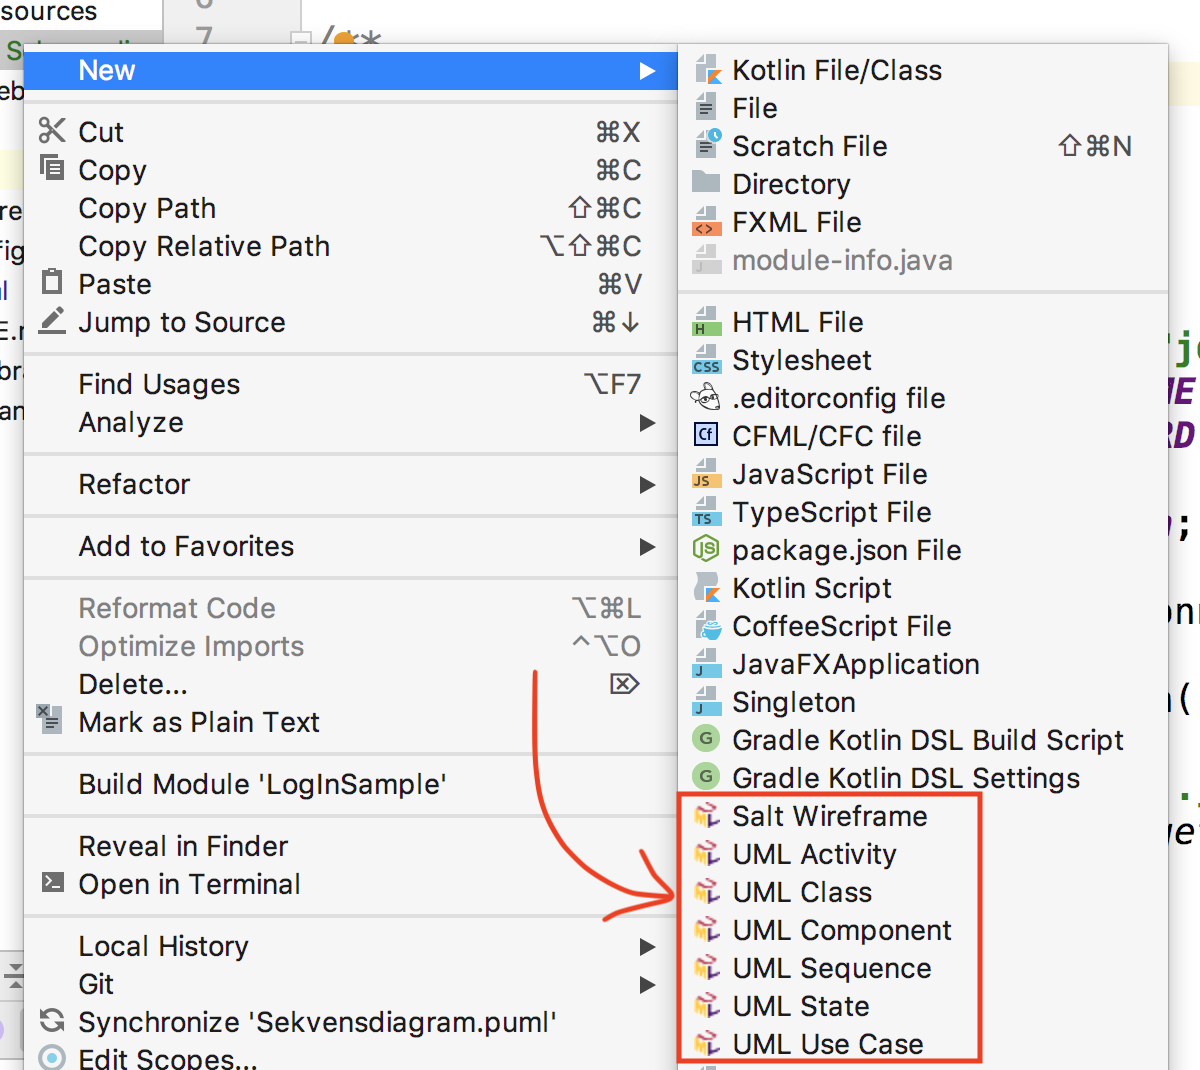Click the UML Class PlantUML icon

click(x=707, y=892)
